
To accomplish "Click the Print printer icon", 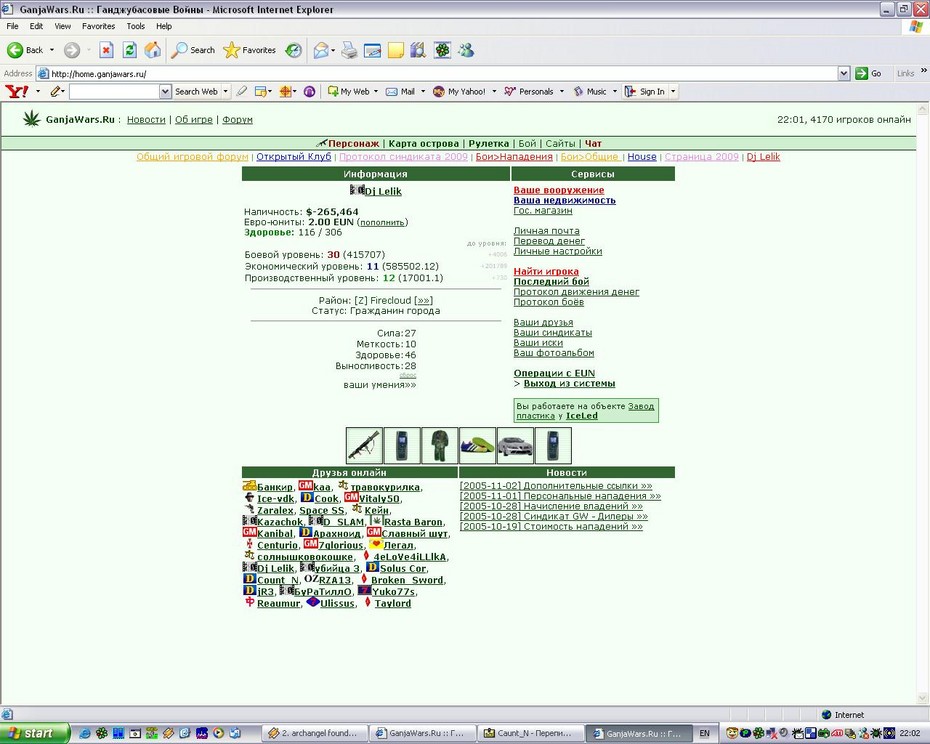I will point(349,50).
